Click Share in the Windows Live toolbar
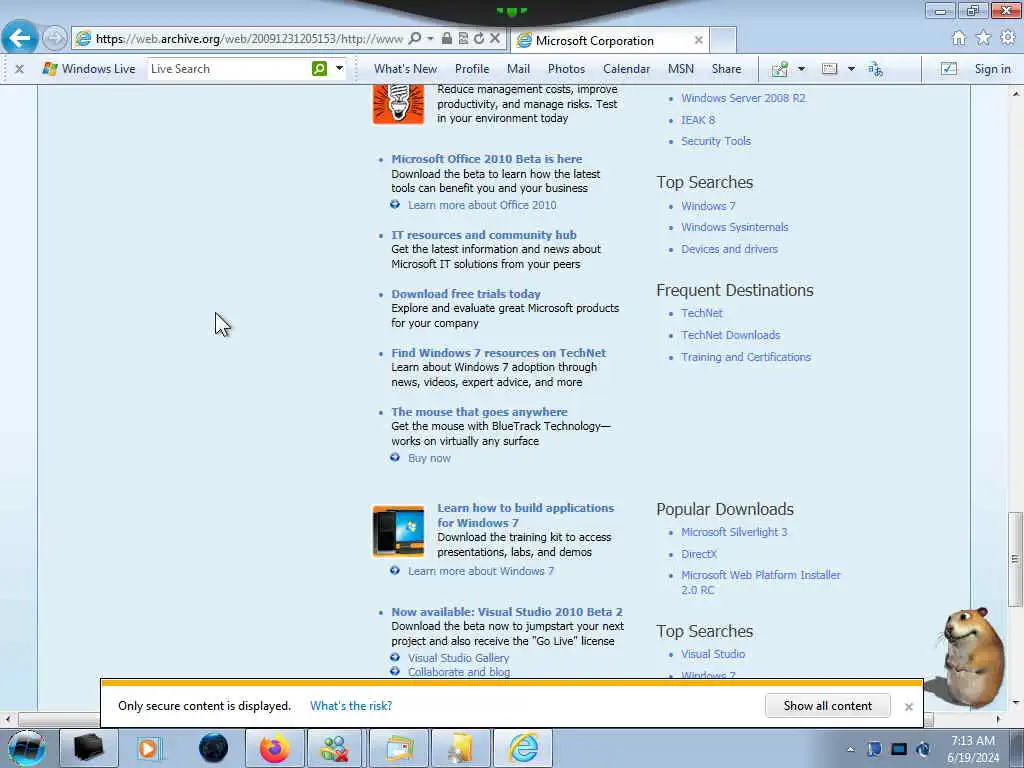The width and height of the screenshot is (1024, 768). coord(726,69)
